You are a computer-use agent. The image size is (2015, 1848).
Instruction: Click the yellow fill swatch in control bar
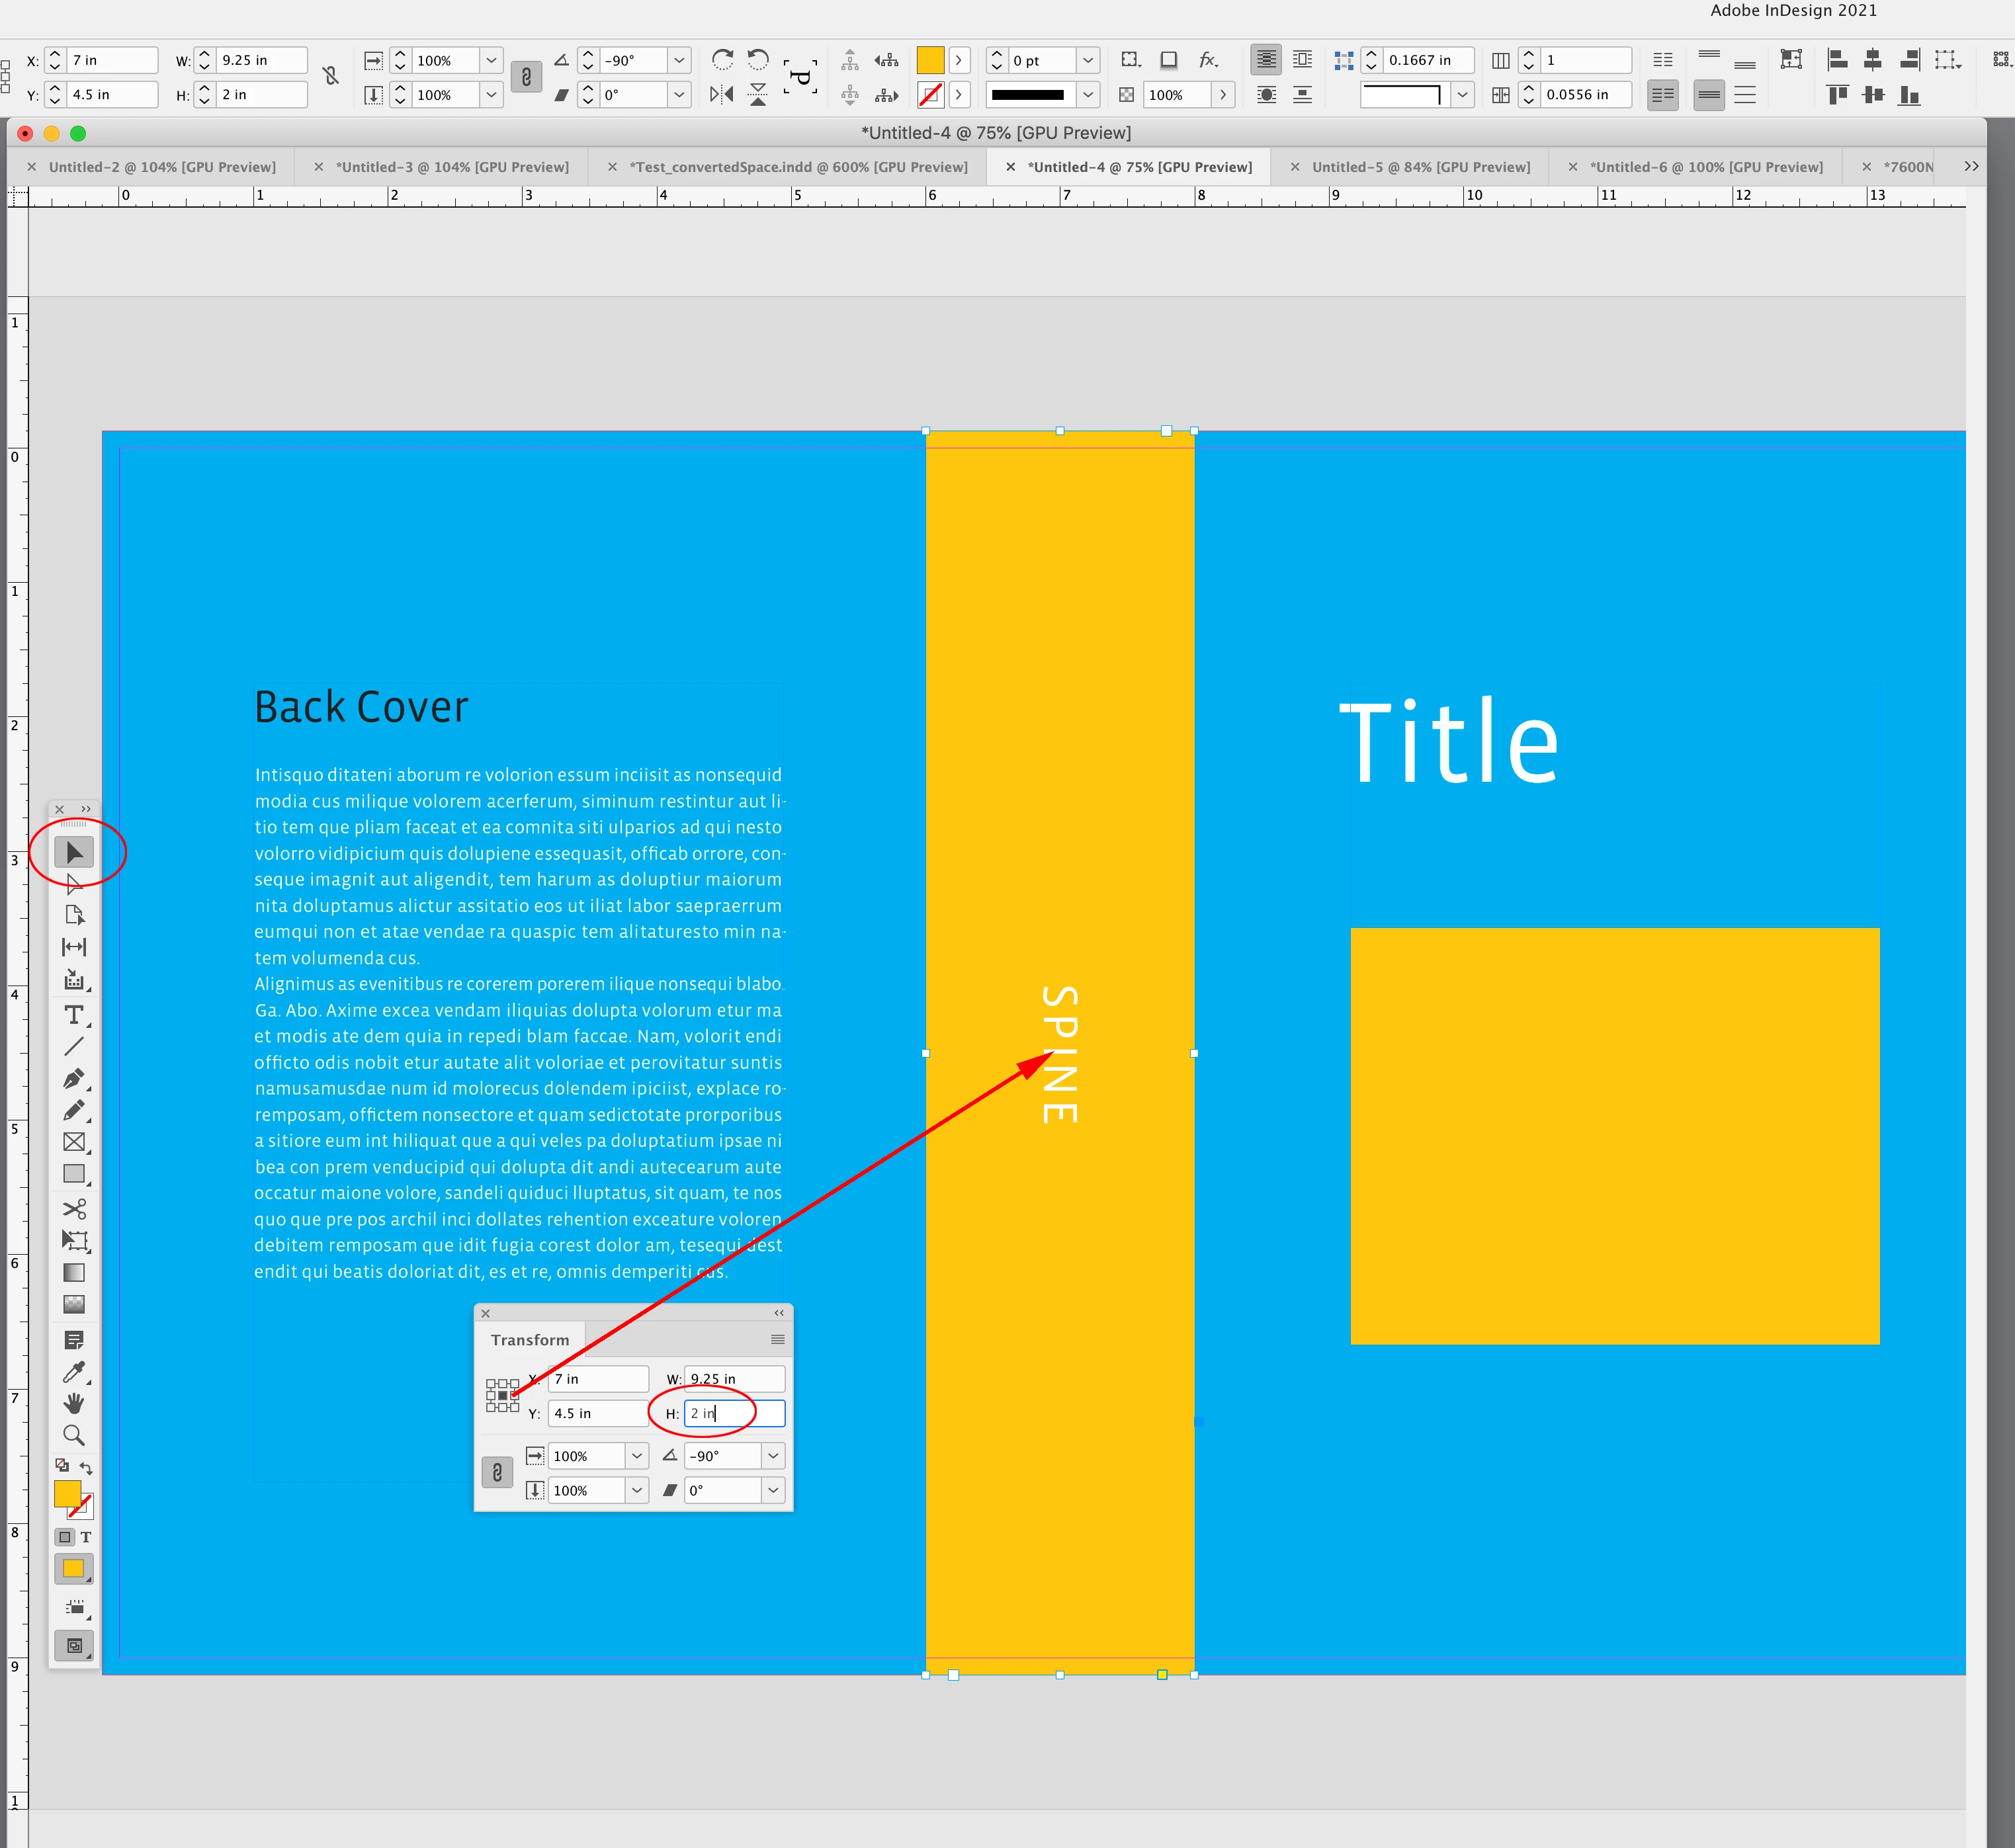click(x=930, y=60)
